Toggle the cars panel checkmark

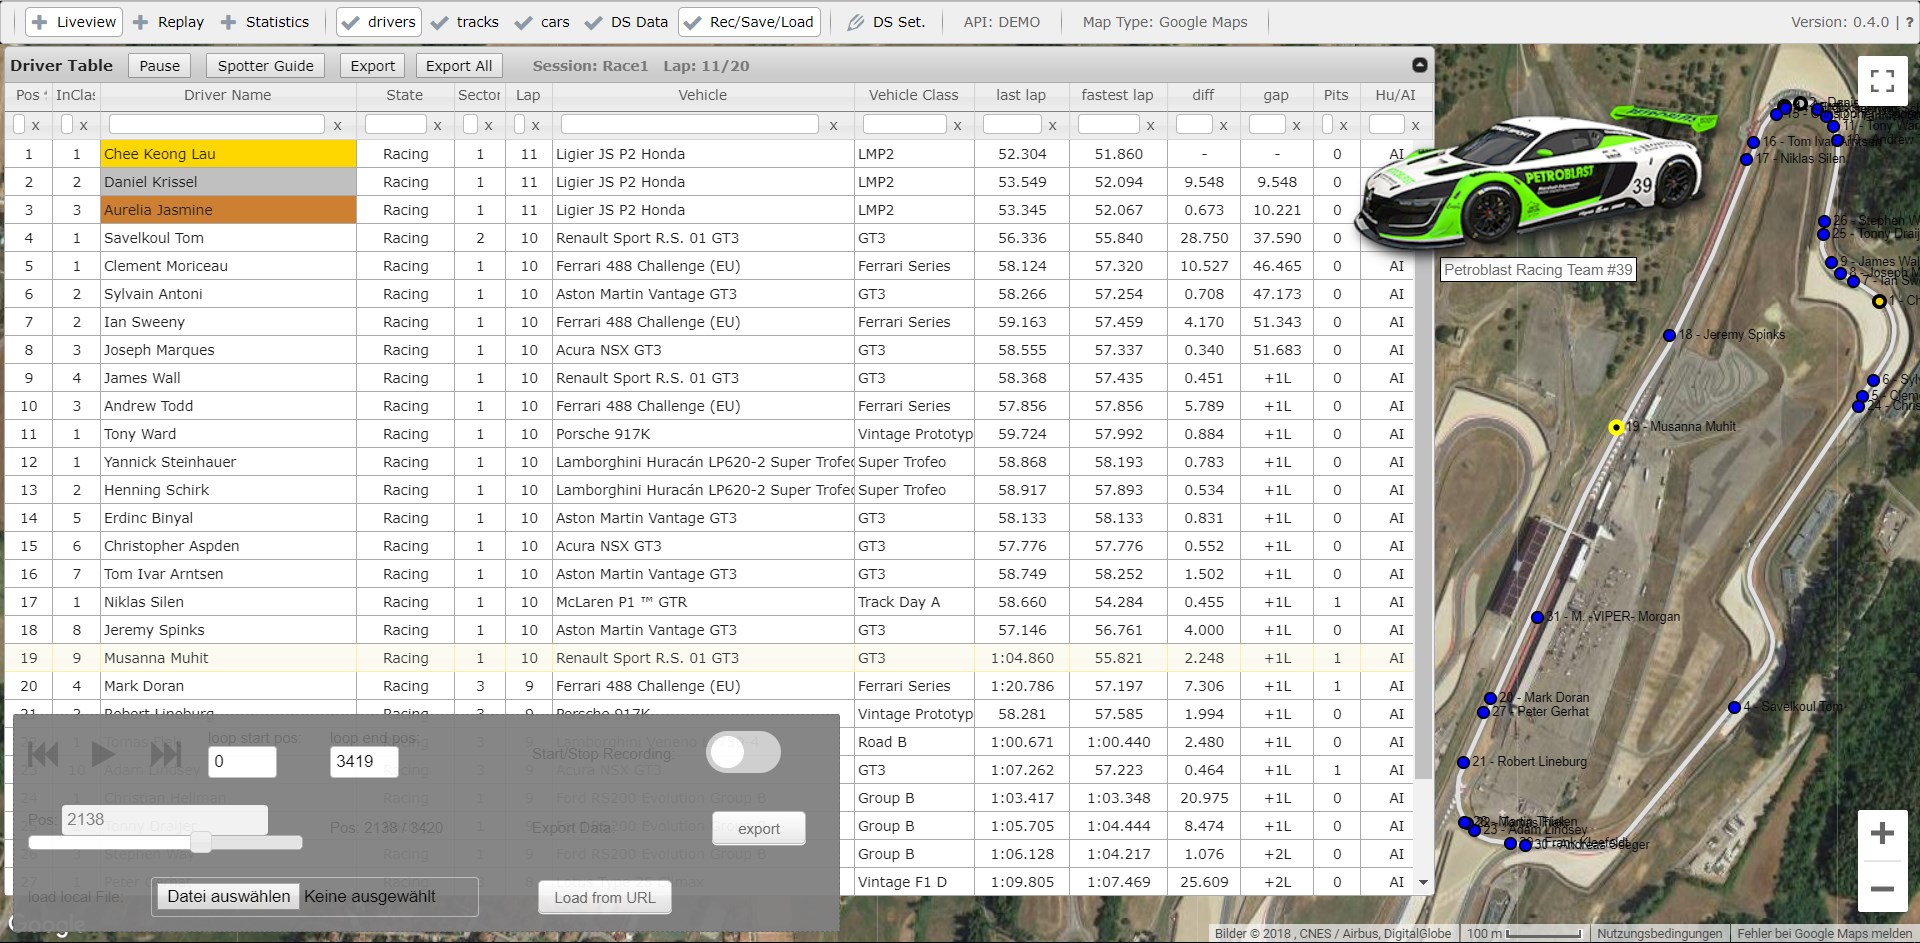coord(542,22)
